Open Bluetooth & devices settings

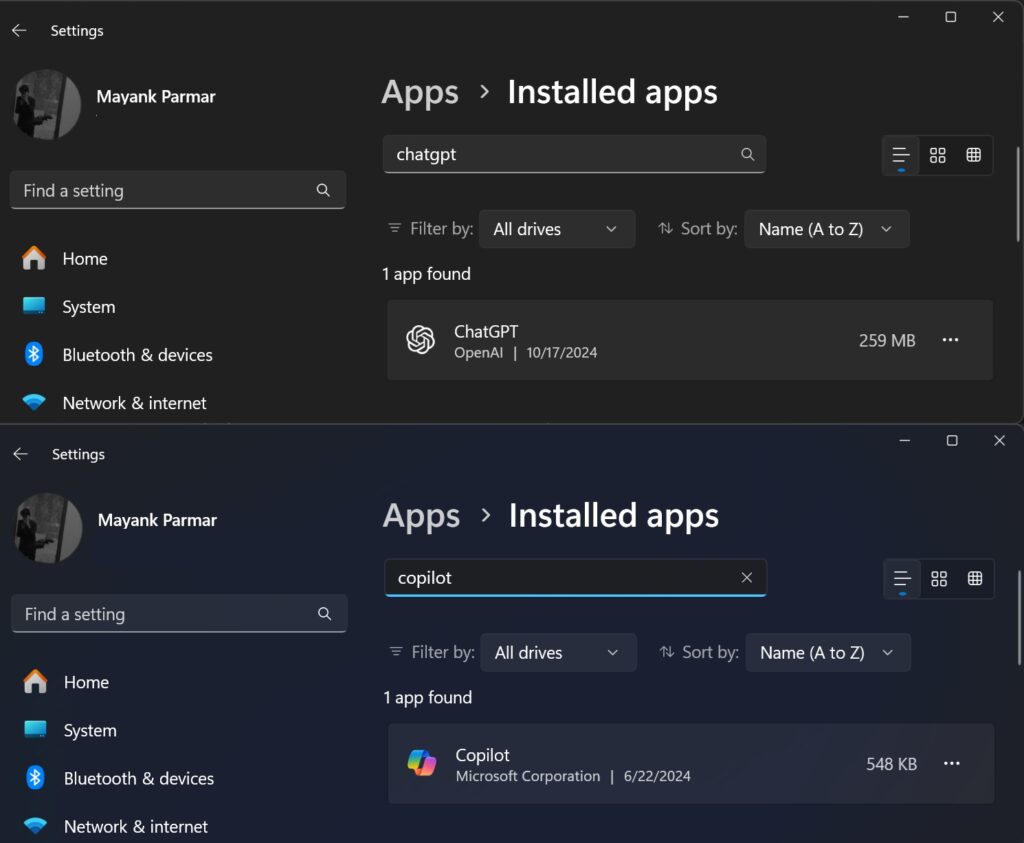click(x=137, y=354)
